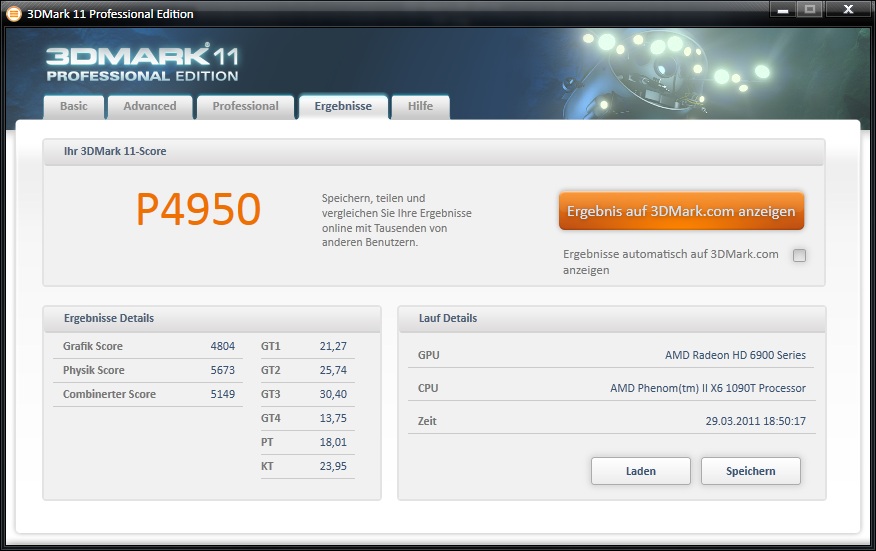The height and width of the screenshot is (551, 876).
Task: Click the Lauf Details panel header
Action: [612, 319]
